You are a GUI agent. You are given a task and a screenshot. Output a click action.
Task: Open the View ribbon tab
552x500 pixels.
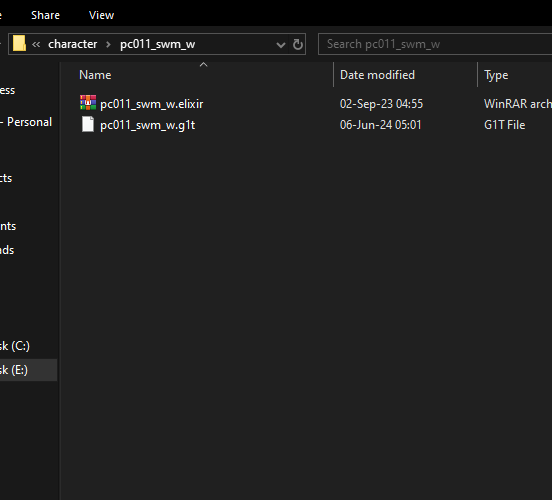click(101, 15)
